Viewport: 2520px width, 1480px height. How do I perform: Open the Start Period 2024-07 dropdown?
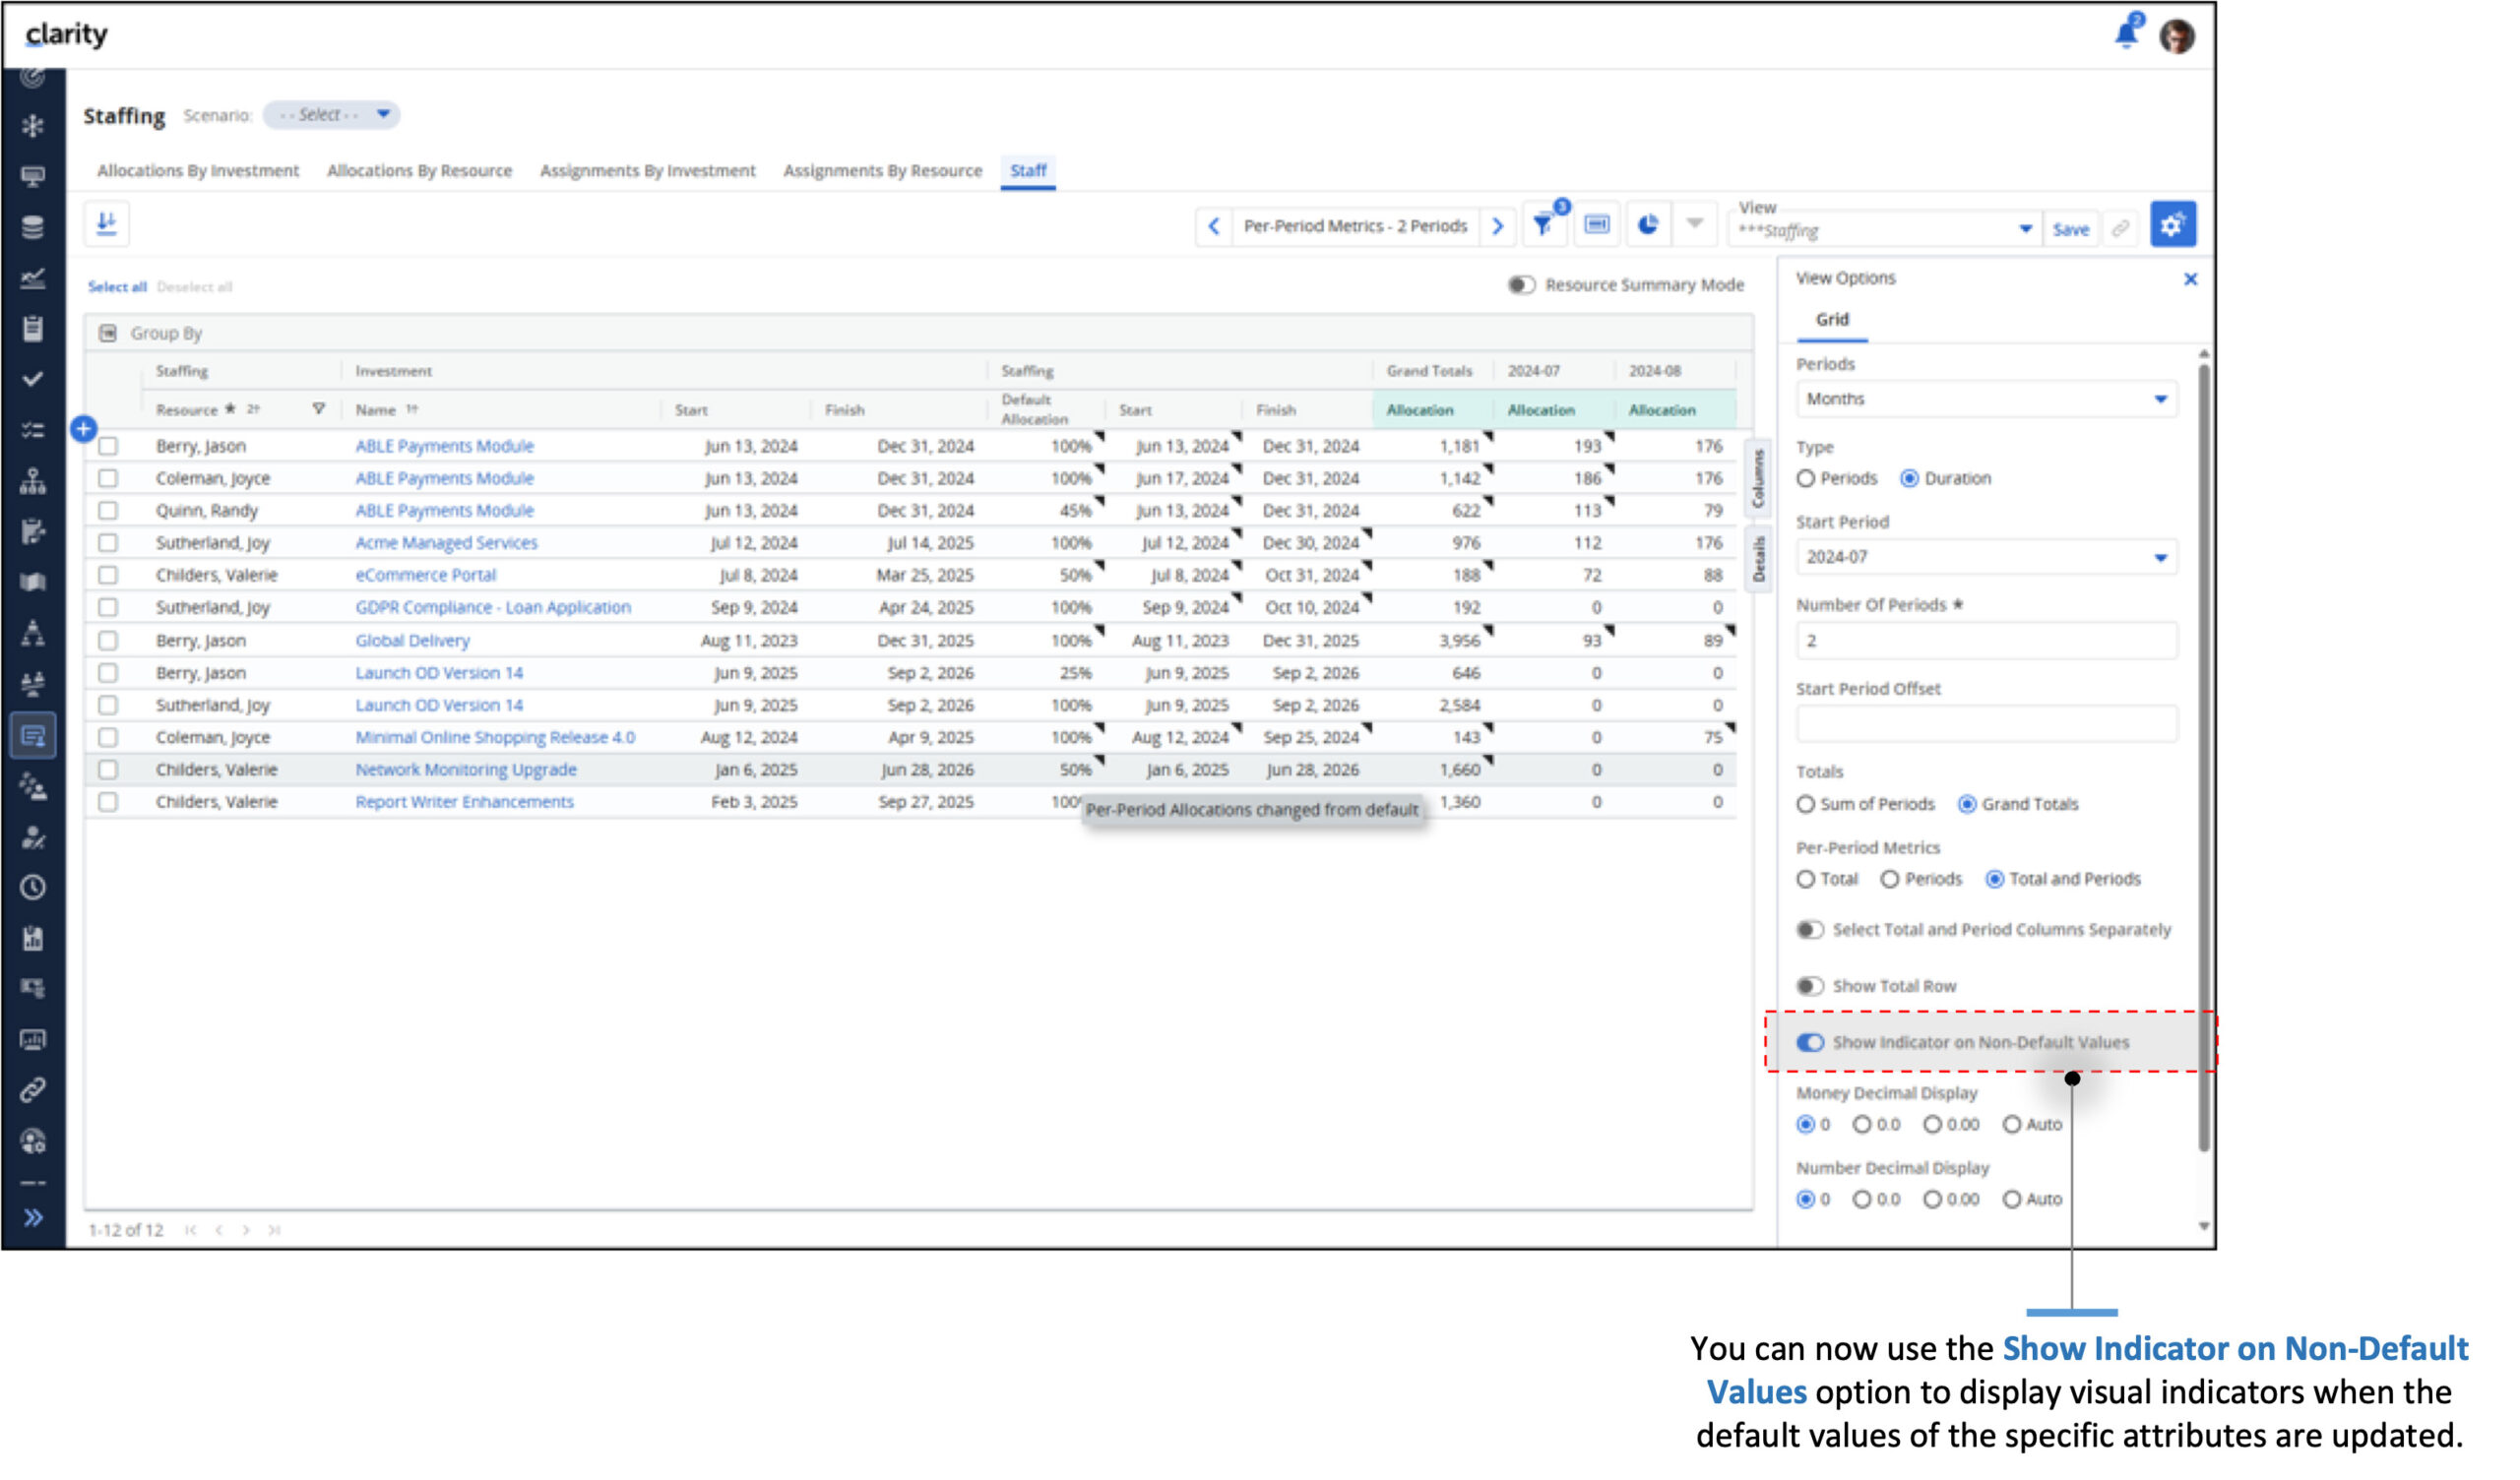pos(1986,557)
